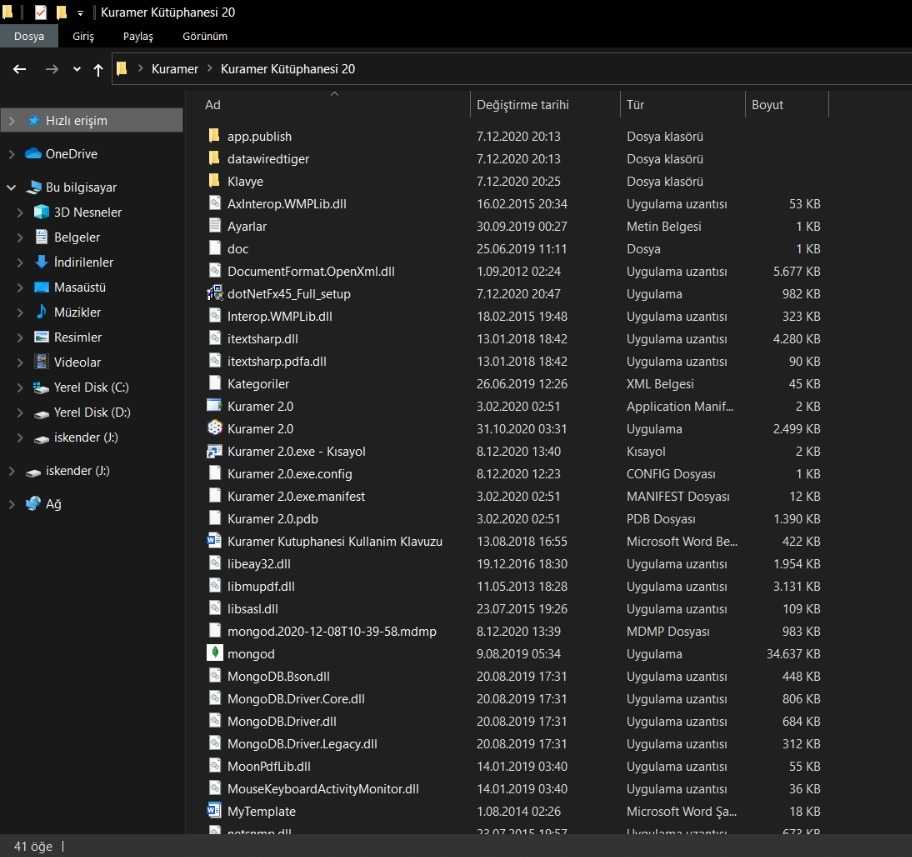Select the Kuramer 2.0.pdb file name
912x857 pixels.
point(272,519)
